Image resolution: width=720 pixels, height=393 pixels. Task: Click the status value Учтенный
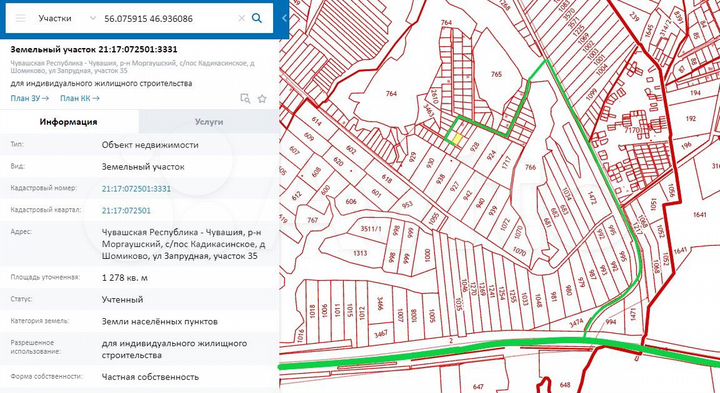tap(123, 299)
